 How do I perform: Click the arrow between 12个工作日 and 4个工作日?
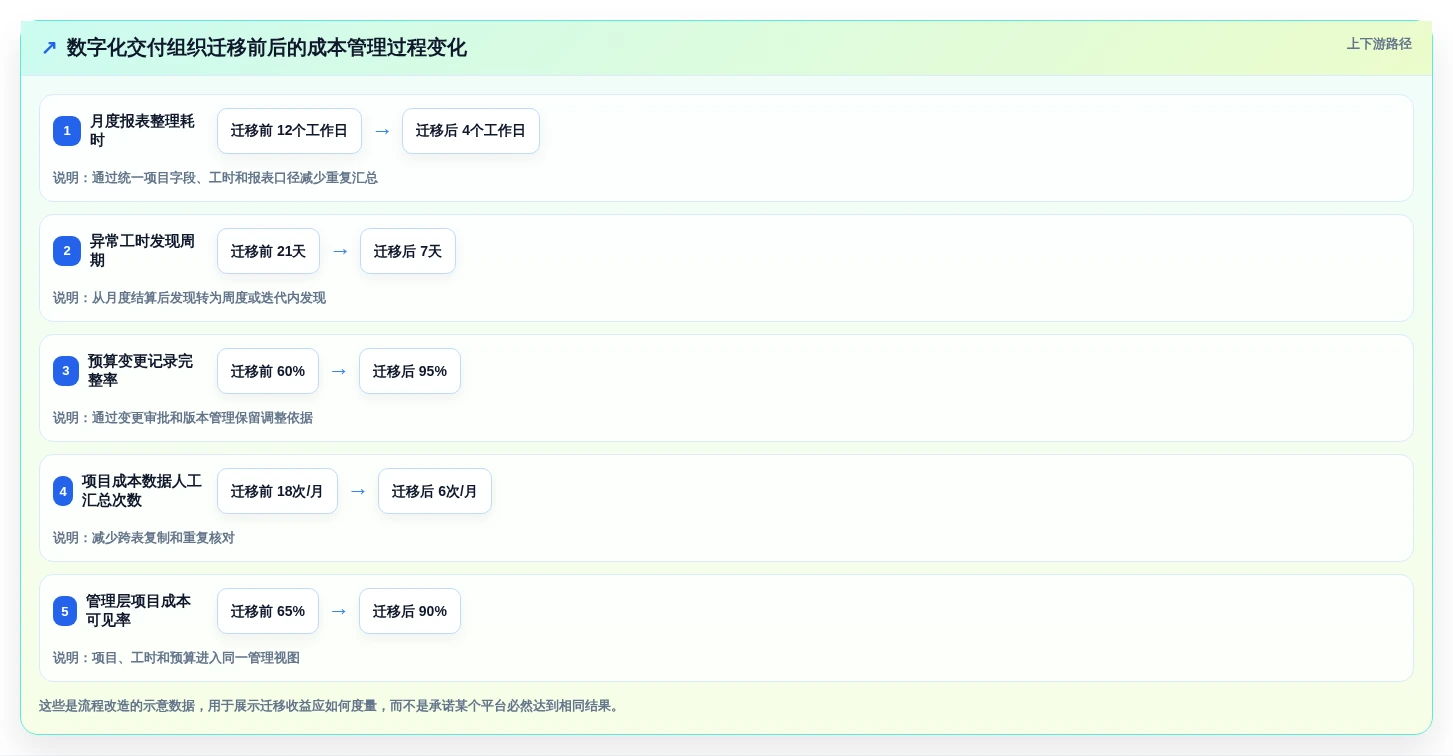click(x=382, y=131)
